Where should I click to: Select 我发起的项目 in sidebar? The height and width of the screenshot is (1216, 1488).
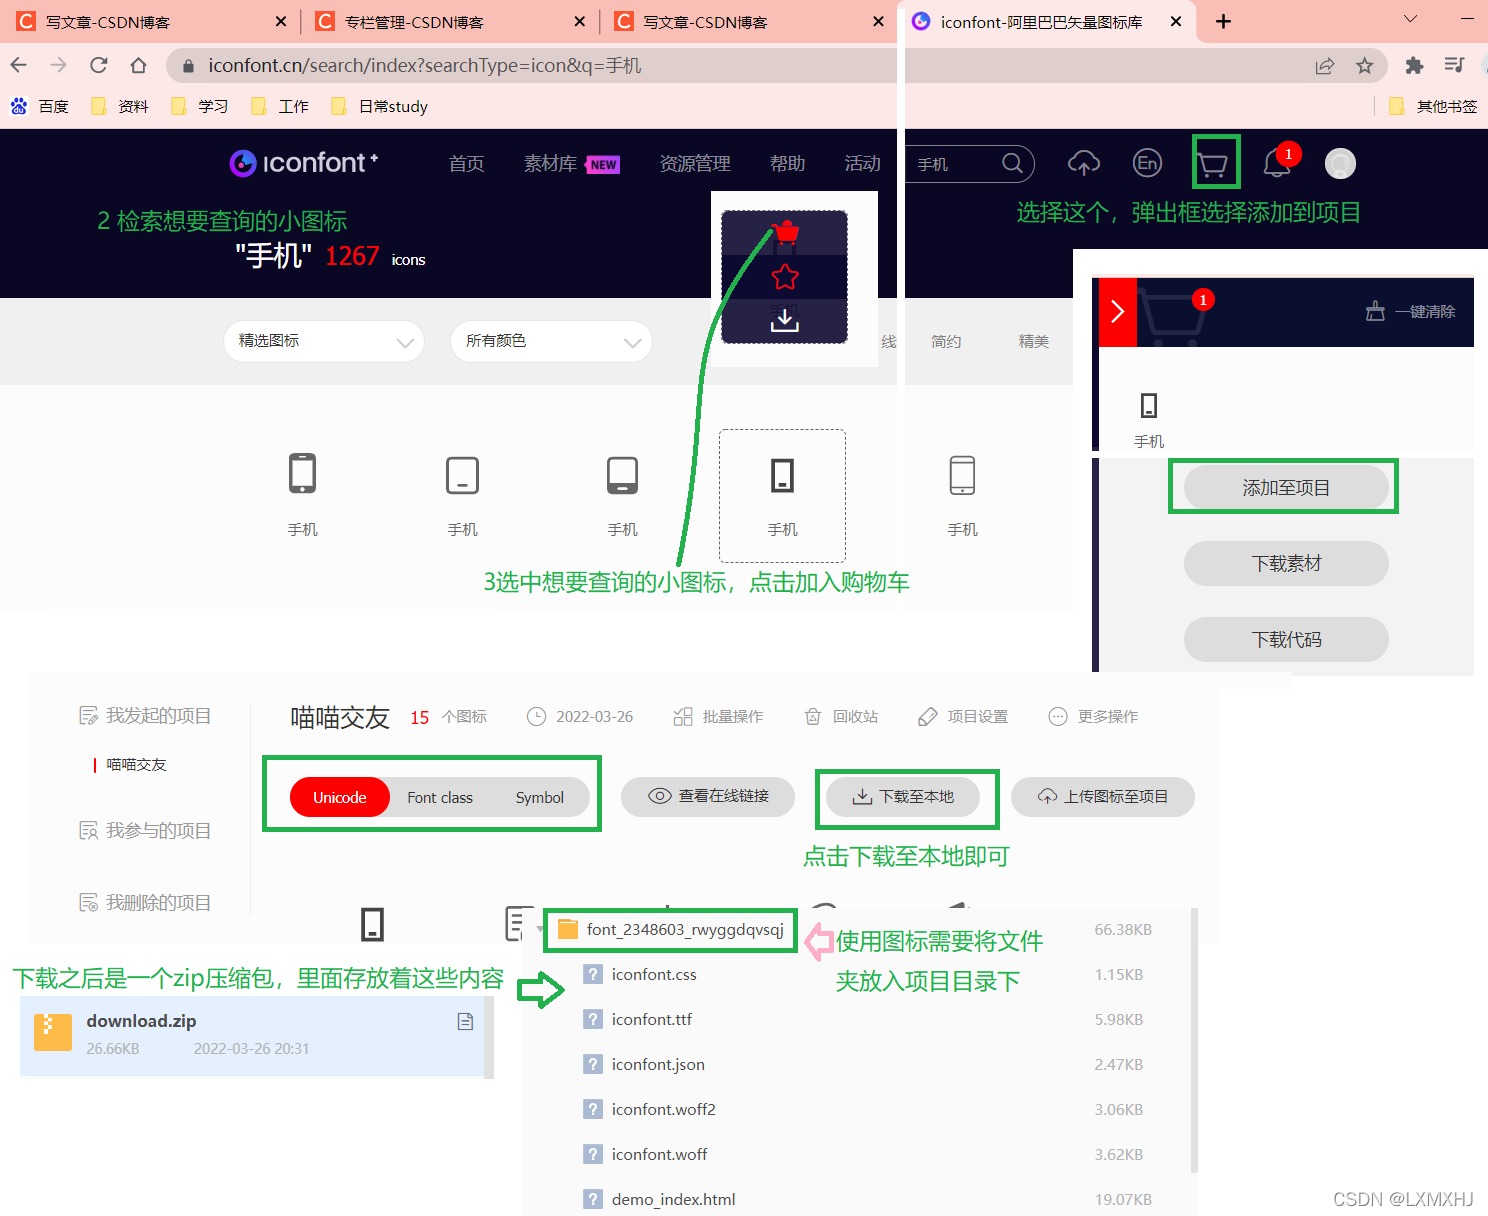145,716
